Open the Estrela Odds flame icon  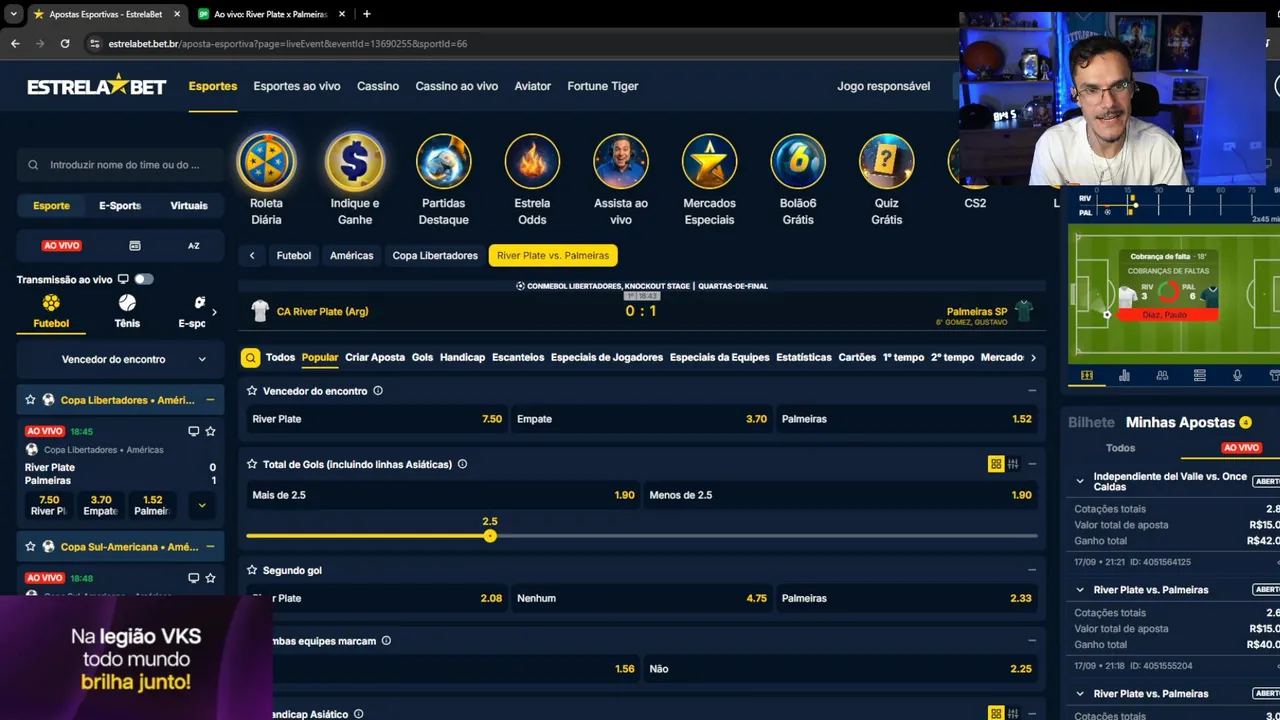(x=532, y=162)
